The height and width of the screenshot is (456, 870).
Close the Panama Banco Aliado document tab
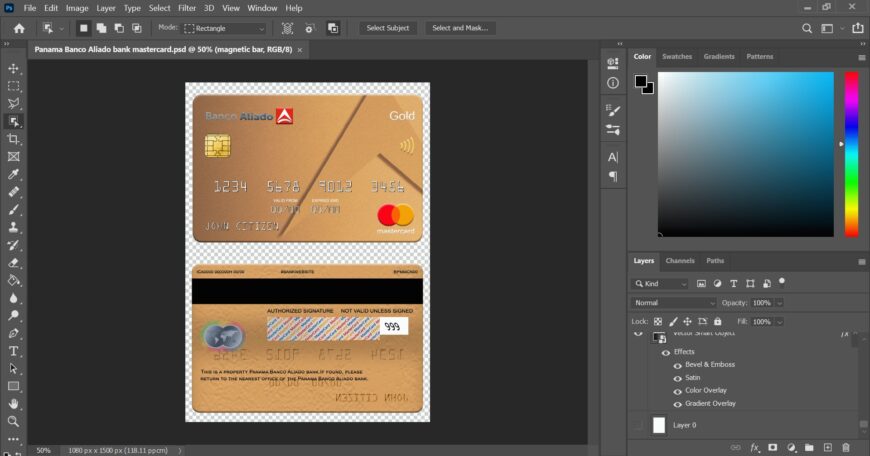pyautogui.click(x=300, y=50)
